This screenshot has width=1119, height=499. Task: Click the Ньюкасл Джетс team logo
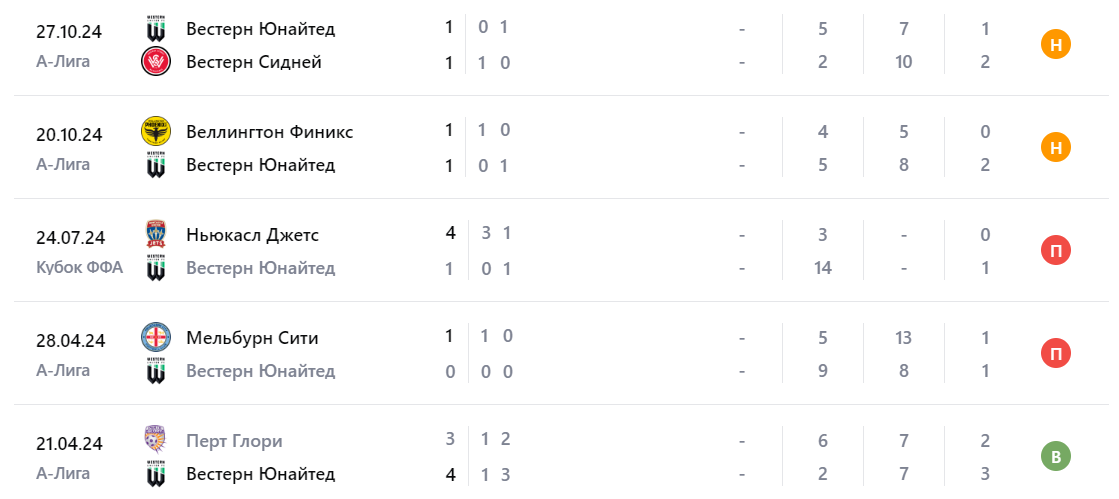(x=156, y=235)
